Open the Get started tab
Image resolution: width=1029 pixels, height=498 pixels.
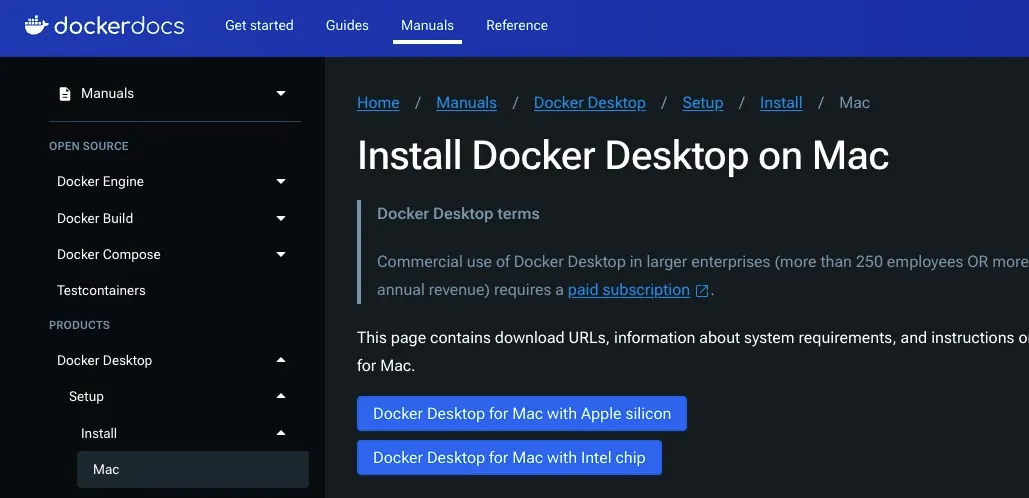(x=259, y=25)
